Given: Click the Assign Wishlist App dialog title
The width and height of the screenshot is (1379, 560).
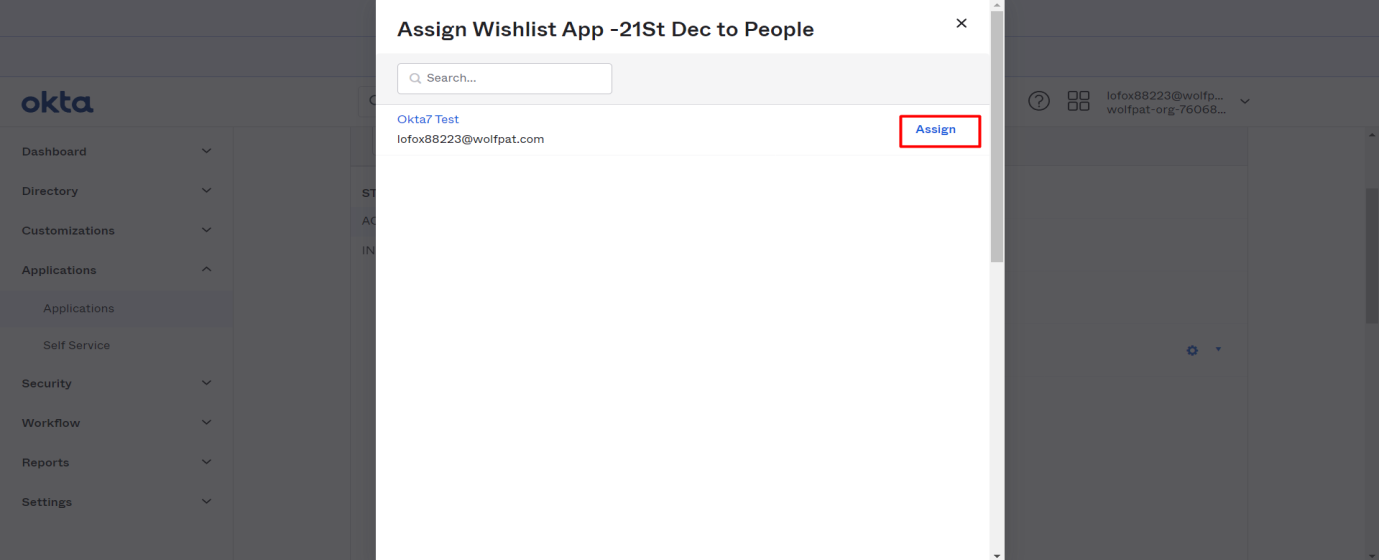Looking at the screenshot, I should [x=605, y=29].
